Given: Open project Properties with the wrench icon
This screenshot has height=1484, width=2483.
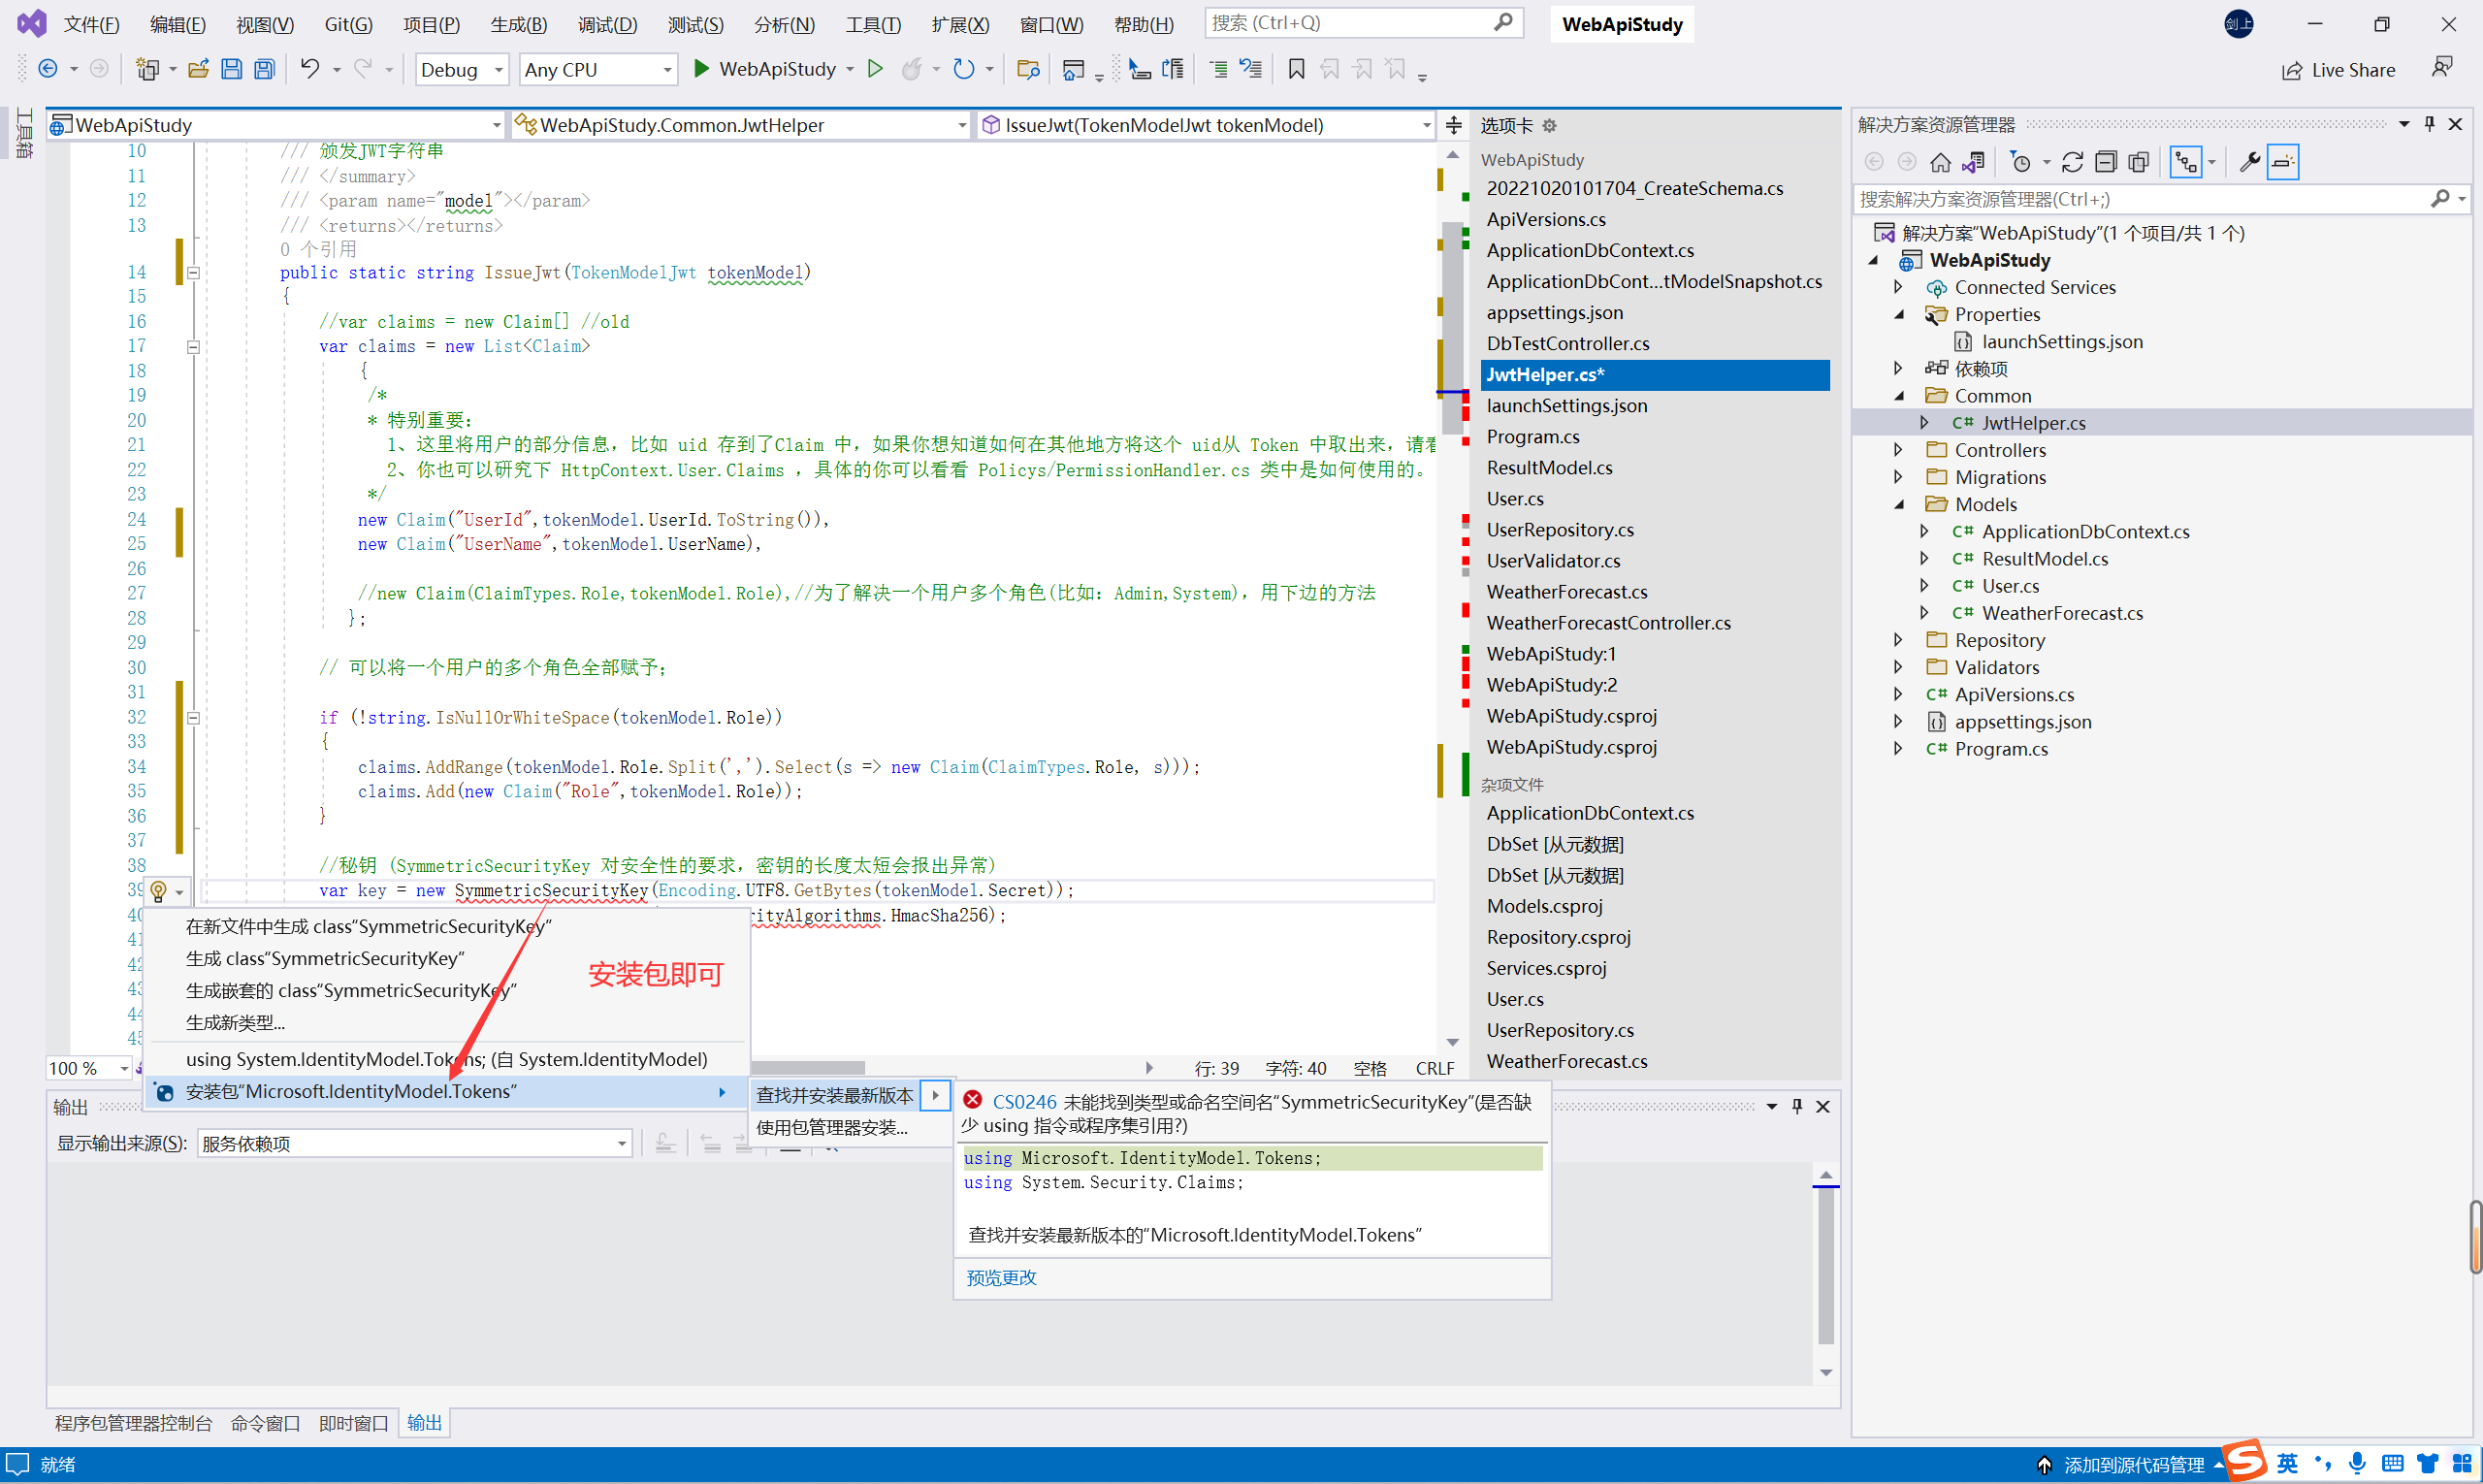Looking at the screenshot, I should click(x=2249, y=162).
